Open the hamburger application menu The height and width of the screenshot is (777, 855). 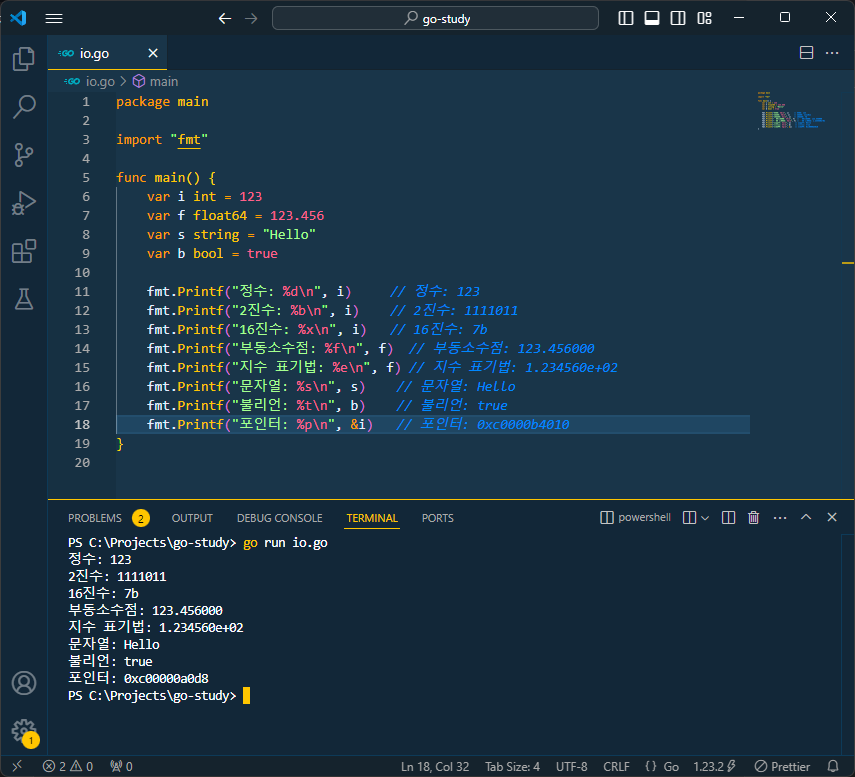pyautogui.click(x=54, y=17)
